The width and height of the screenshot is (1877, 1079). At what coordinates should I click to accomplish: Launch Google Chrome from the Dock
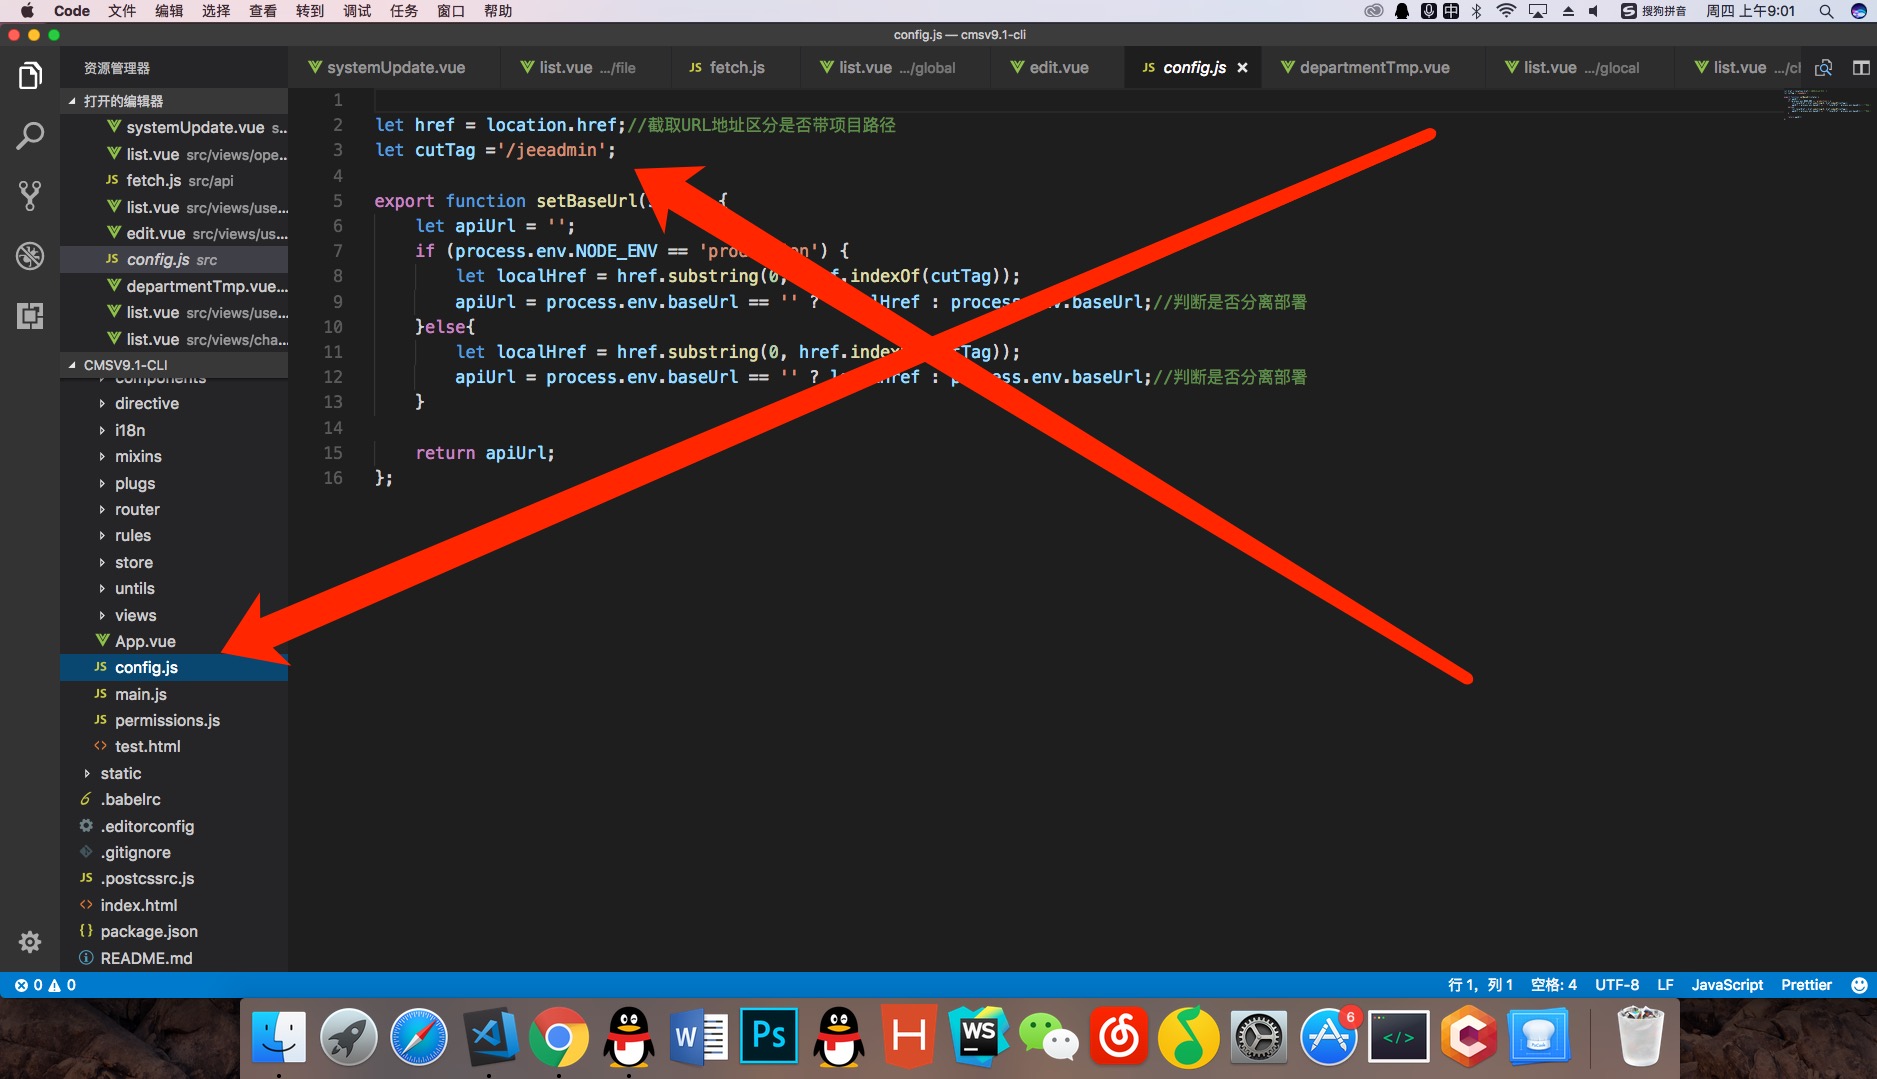click(558, 1038)
